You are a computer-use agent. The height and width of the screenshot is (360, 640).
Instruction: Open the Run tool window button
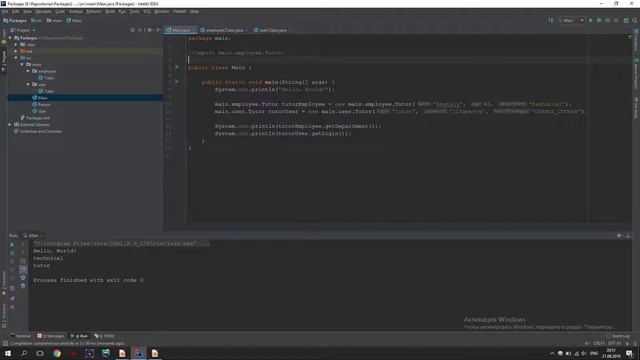coord(79,336)
